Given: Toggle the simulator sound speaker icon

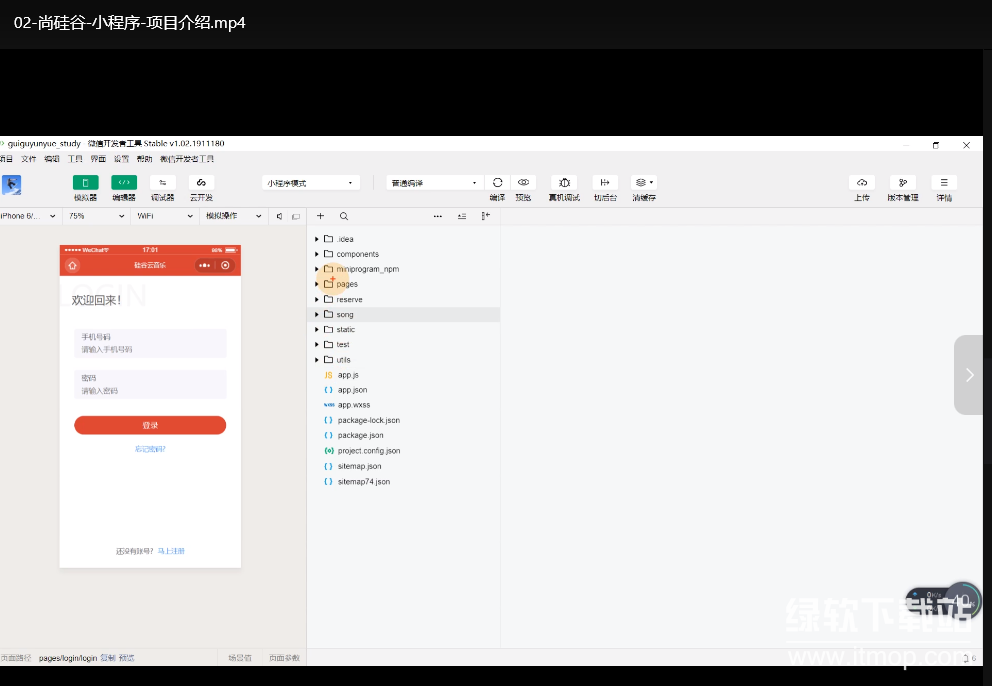Looking at the screenshot, I should point(279,216).
